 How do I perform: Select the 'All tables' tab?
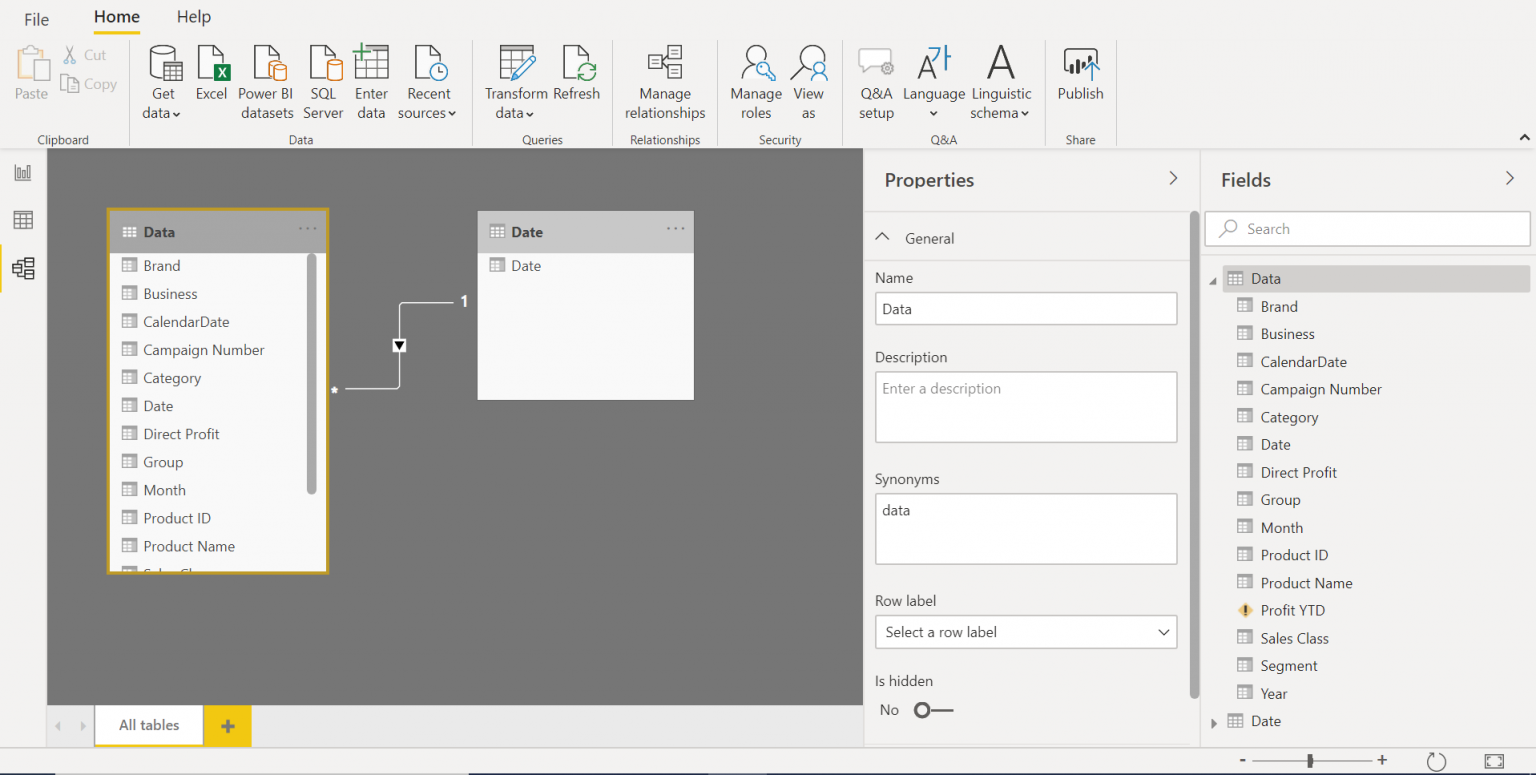(148, 725)
